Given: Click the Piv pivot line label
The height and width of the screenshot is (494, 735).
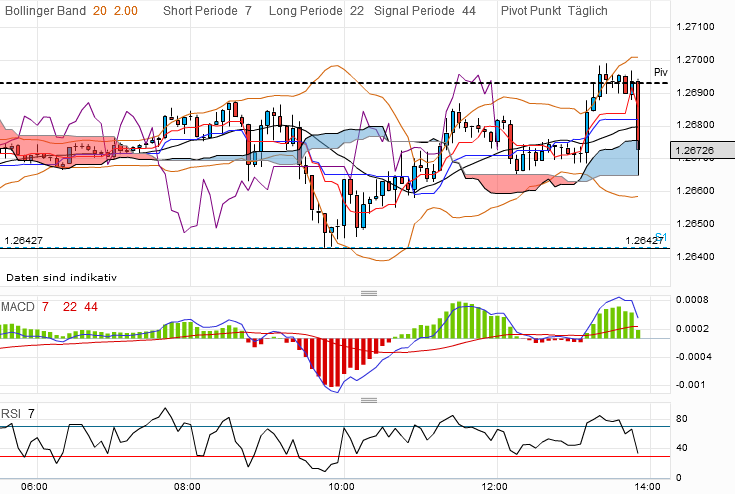Looking at the screenshot, I should pos(661,72).
